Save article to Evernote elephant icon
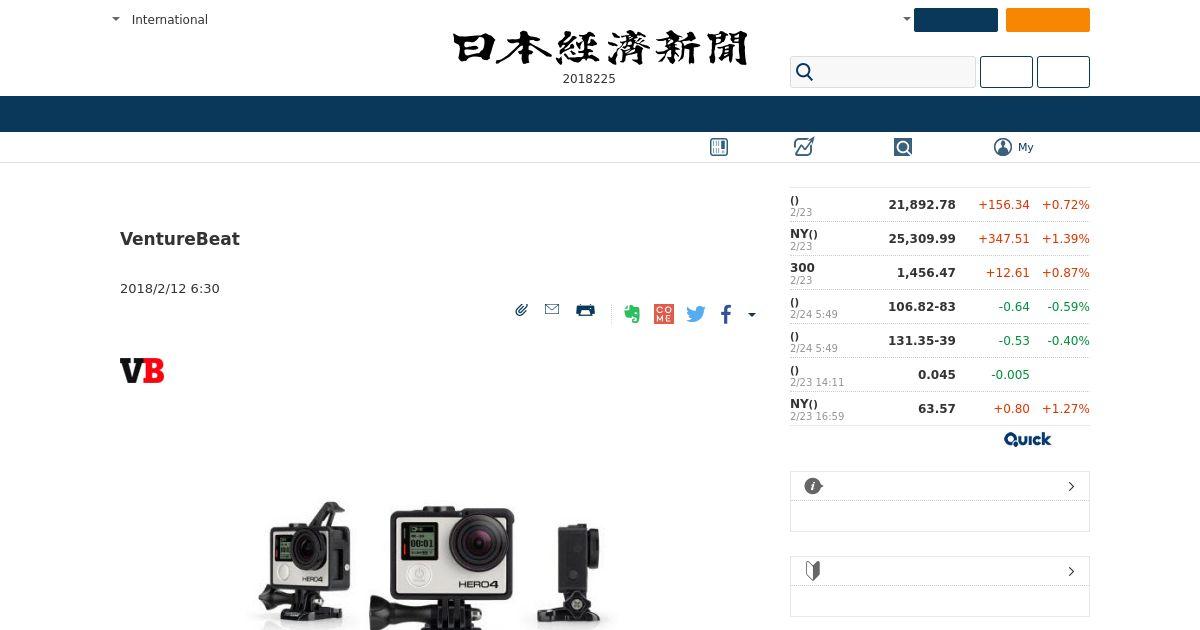This screenshot has height=630, width=1200. click(x=631, y=314)
